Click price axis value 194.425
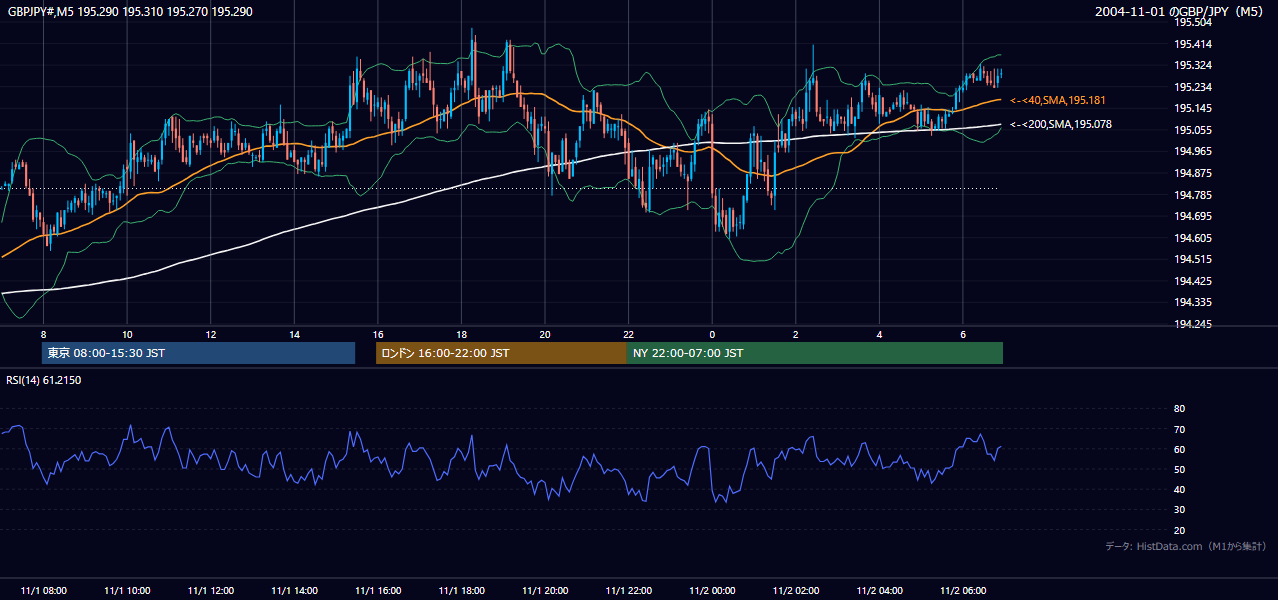 1193,281
